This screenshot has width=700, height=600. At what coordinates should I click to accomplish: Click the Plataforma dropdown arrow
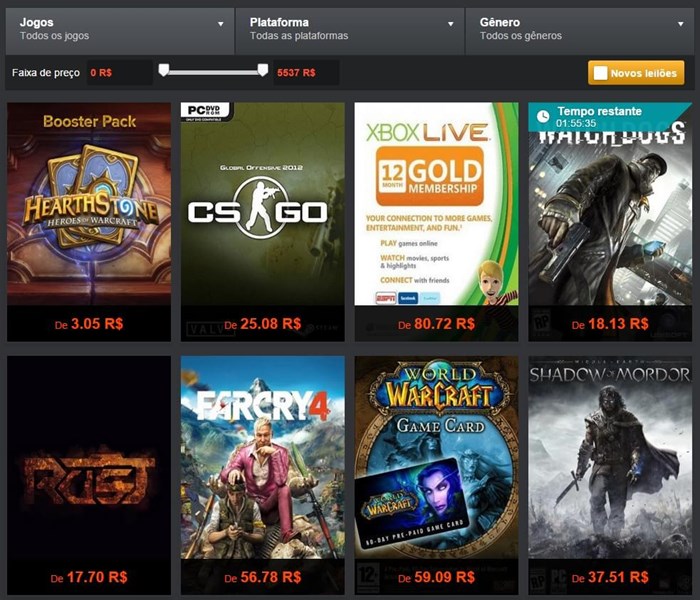click(451, 24)
